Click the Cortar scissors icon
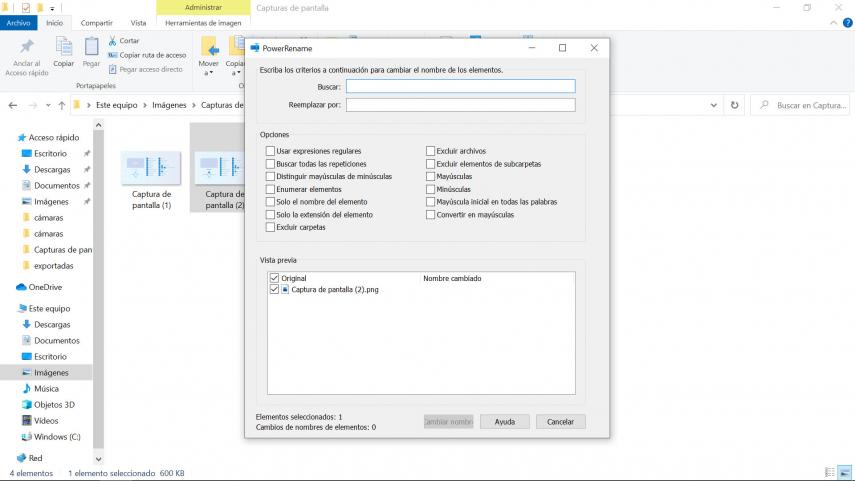 pyautogui.click(x=112, y=40)
